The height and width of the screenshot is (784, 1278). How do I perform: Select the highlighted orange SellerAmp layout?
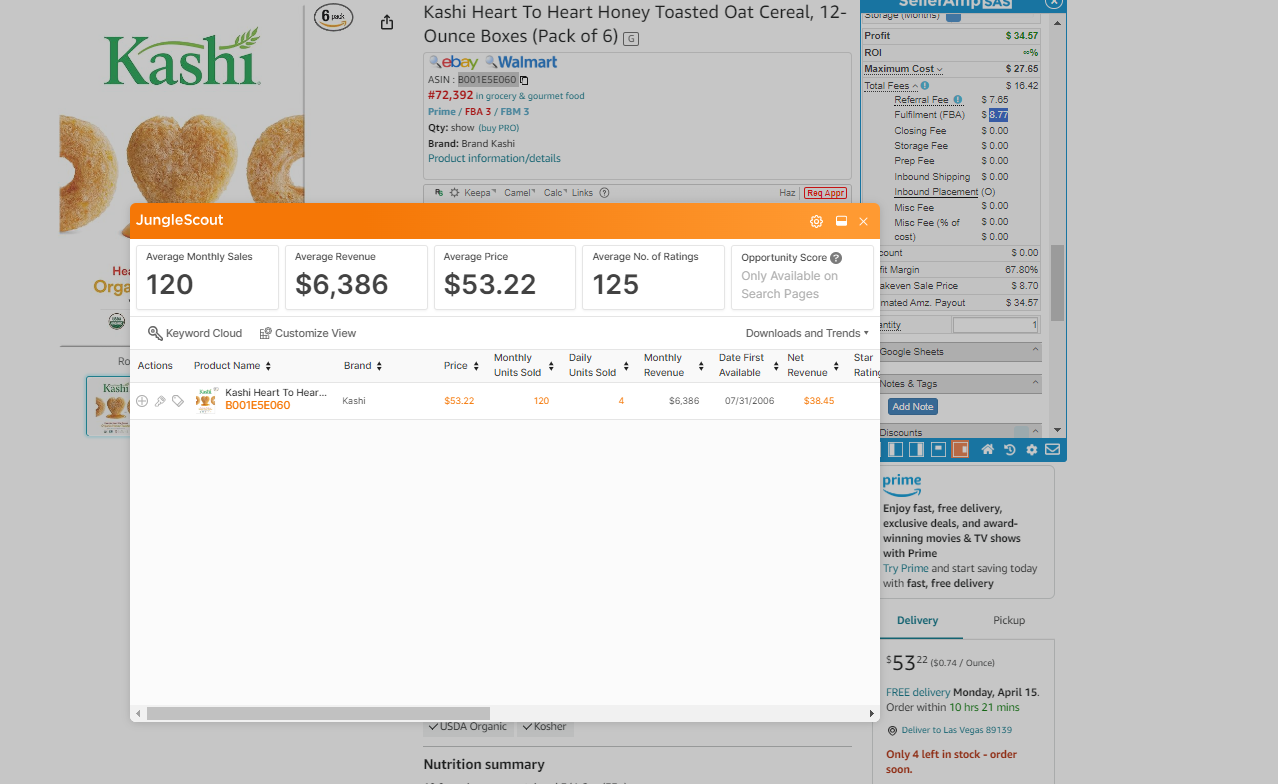tap(960, 450)
